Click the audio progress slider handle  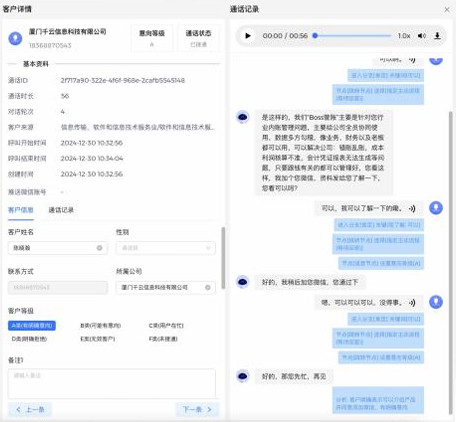pos(315,35)
